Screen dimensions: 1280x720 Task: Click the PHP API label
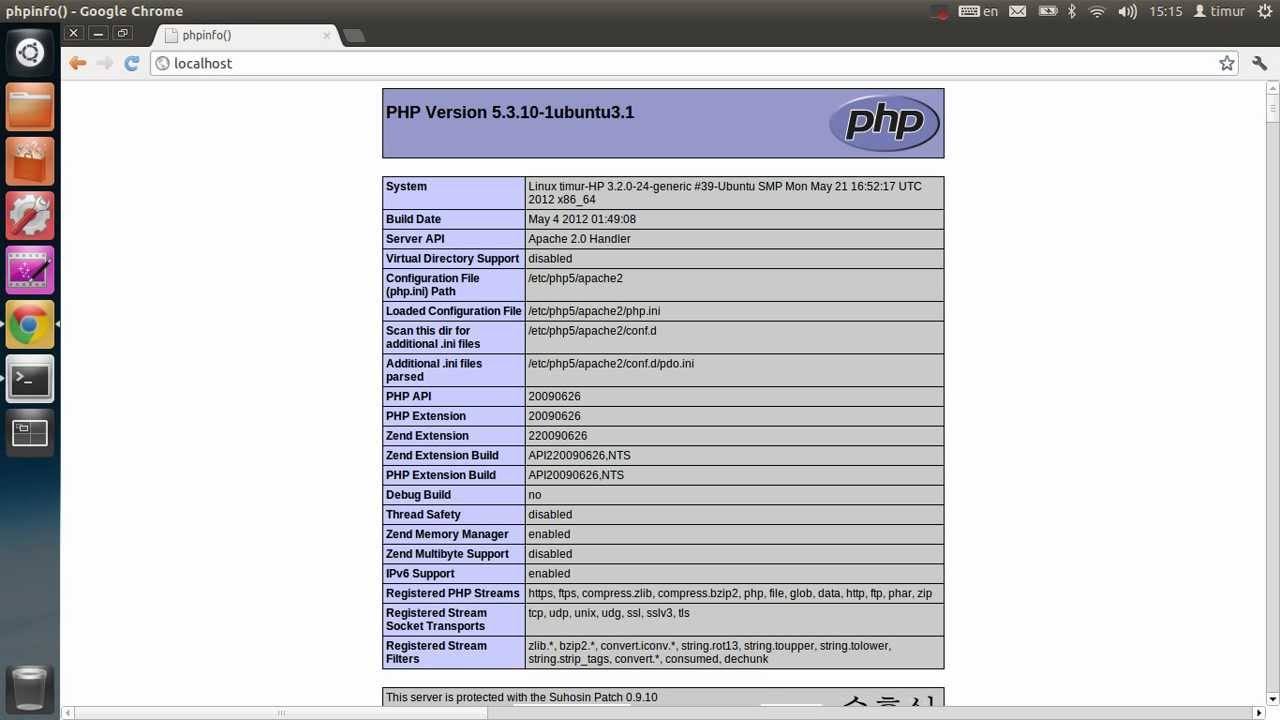click(409, 397)
